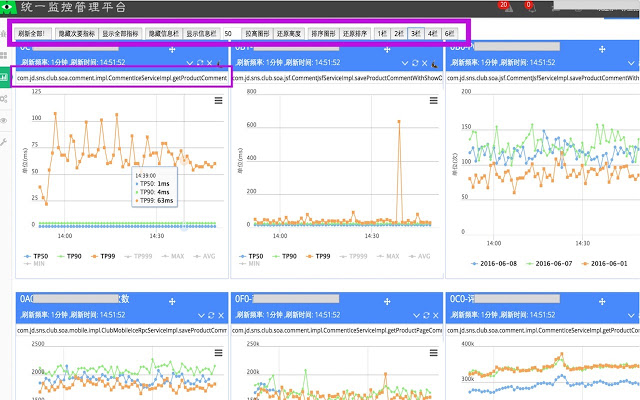640x400 pixels.
Task: Click the 刷新全部! refresh-all button
Action: coord(33,33)
